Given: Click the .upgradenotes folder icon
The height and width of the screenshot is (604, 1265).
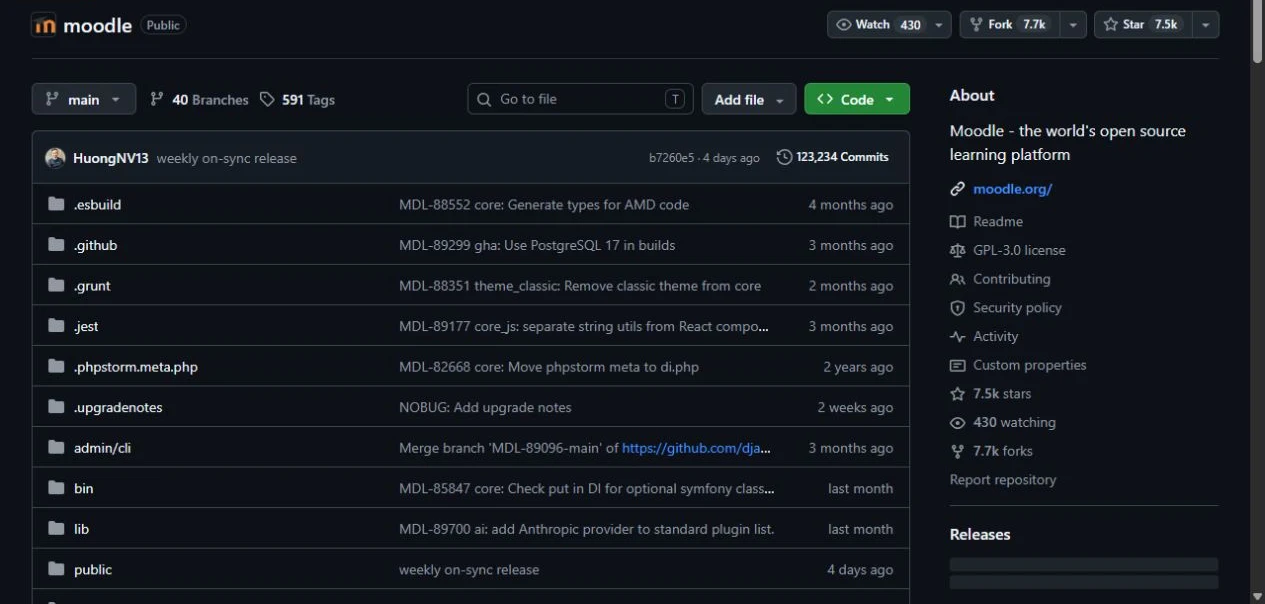Looking at the screenshot, I should (x=56, y=407).
